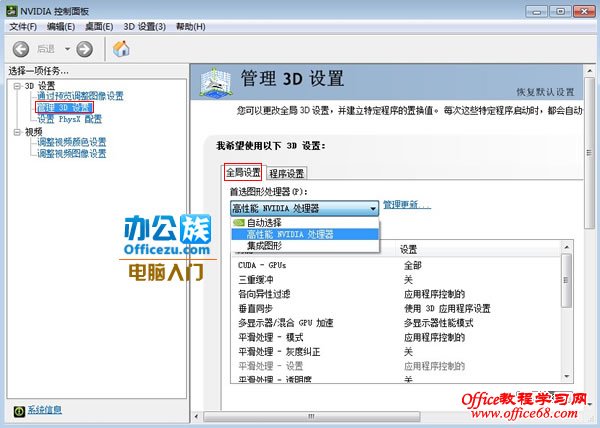The width and height of the screenshot is (600, 428).
Task: Select 调整视频图像设置 tree item
Action: click(72, 153)
